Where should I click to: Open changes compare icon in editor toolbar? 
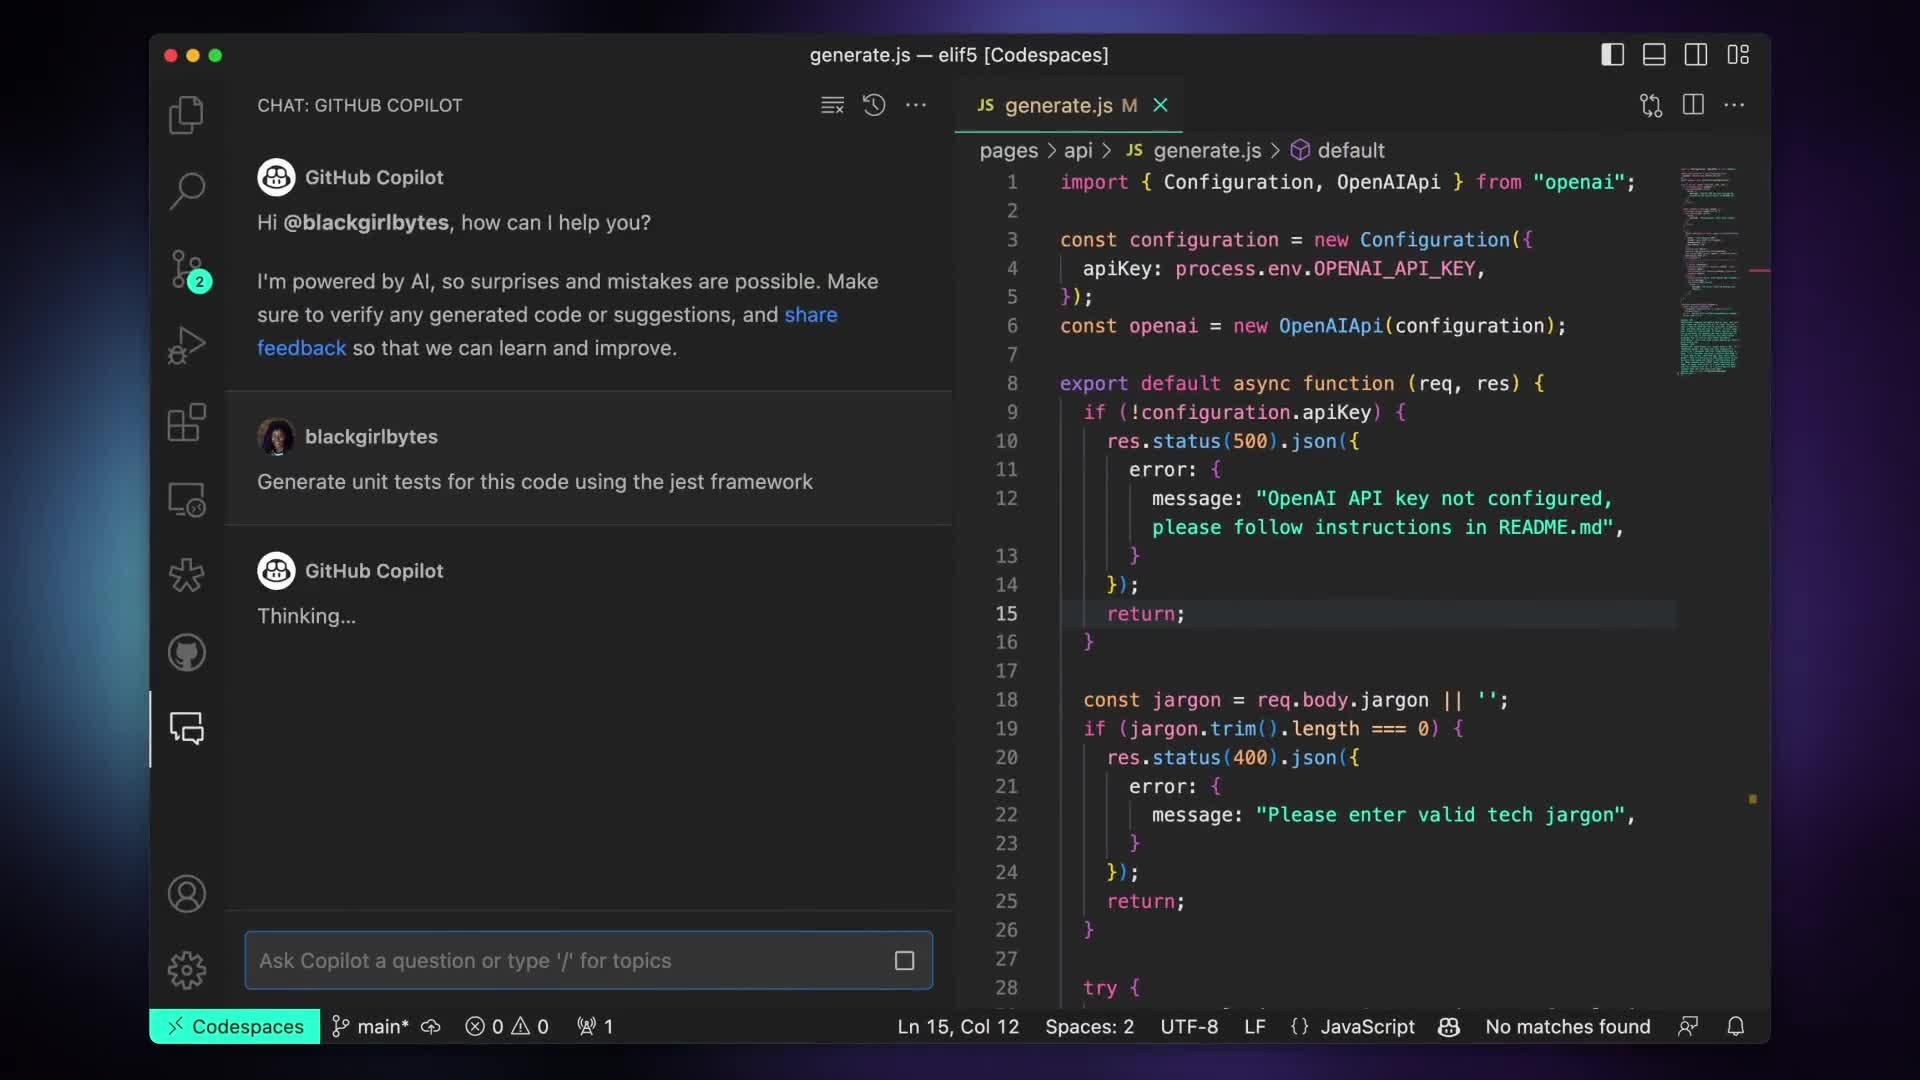pos(1651,105)
